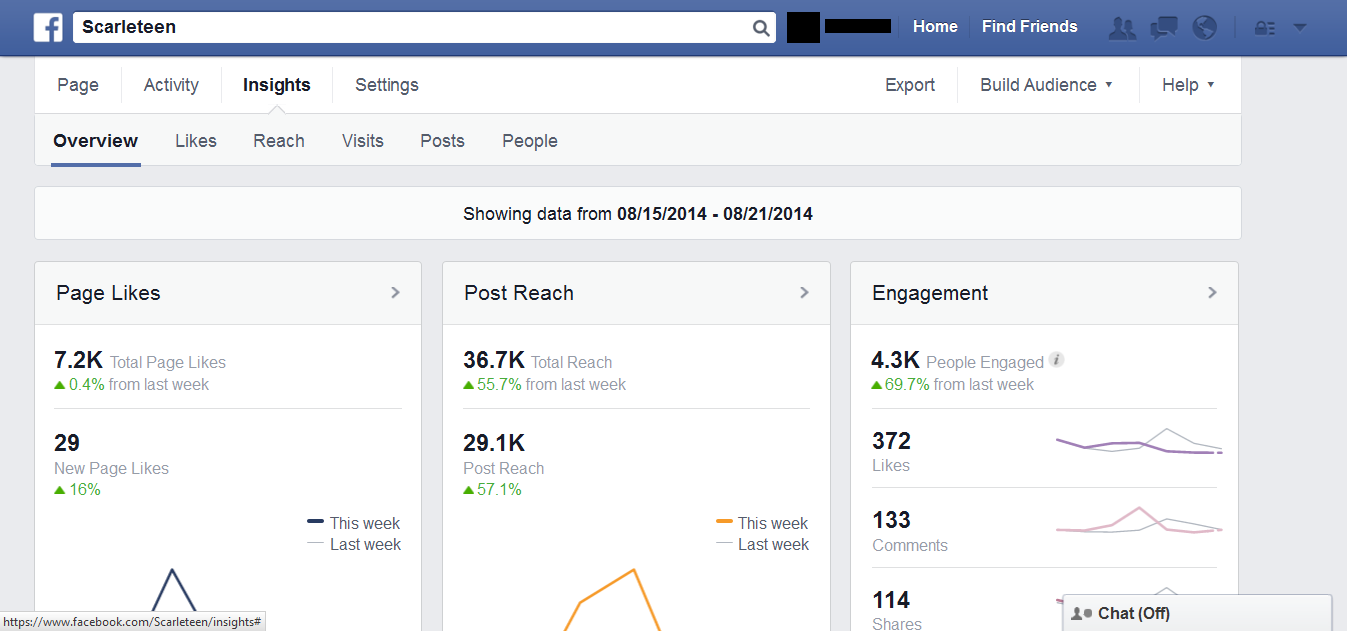Click the 55.7% from last week text

click(x=544, y=384)
